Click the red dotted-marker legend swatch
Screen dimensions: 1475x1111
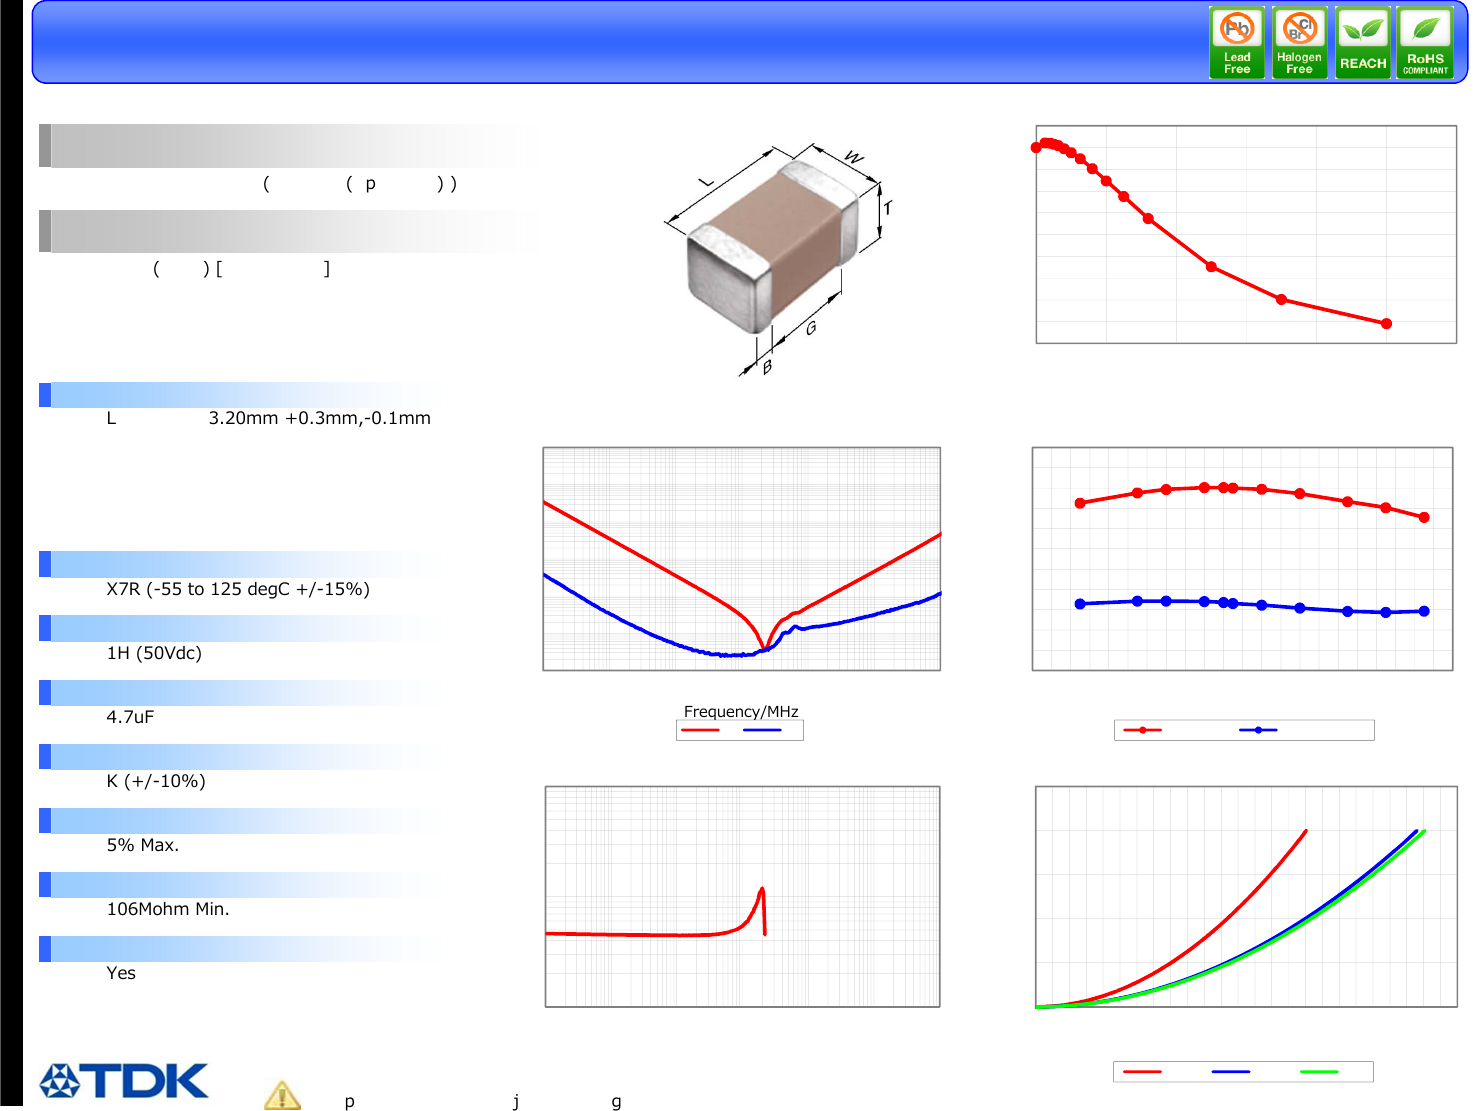coord(1142,730)
